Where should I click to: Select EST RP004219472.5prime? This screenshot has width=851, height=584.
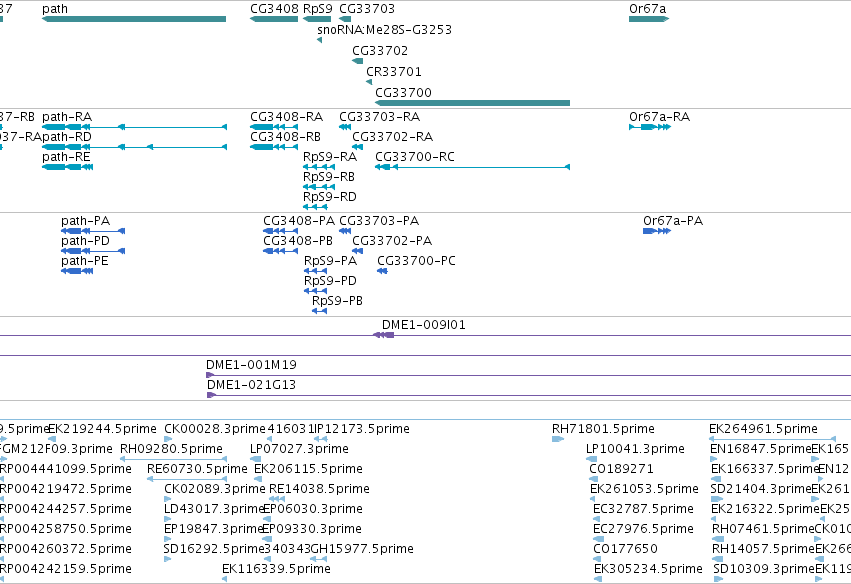click(66, 489)
